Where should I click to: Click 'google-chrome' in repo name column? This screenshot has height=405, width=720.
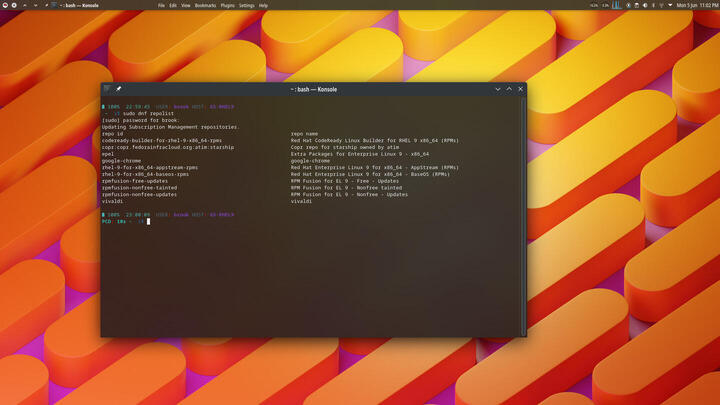[x=310, y=161]
